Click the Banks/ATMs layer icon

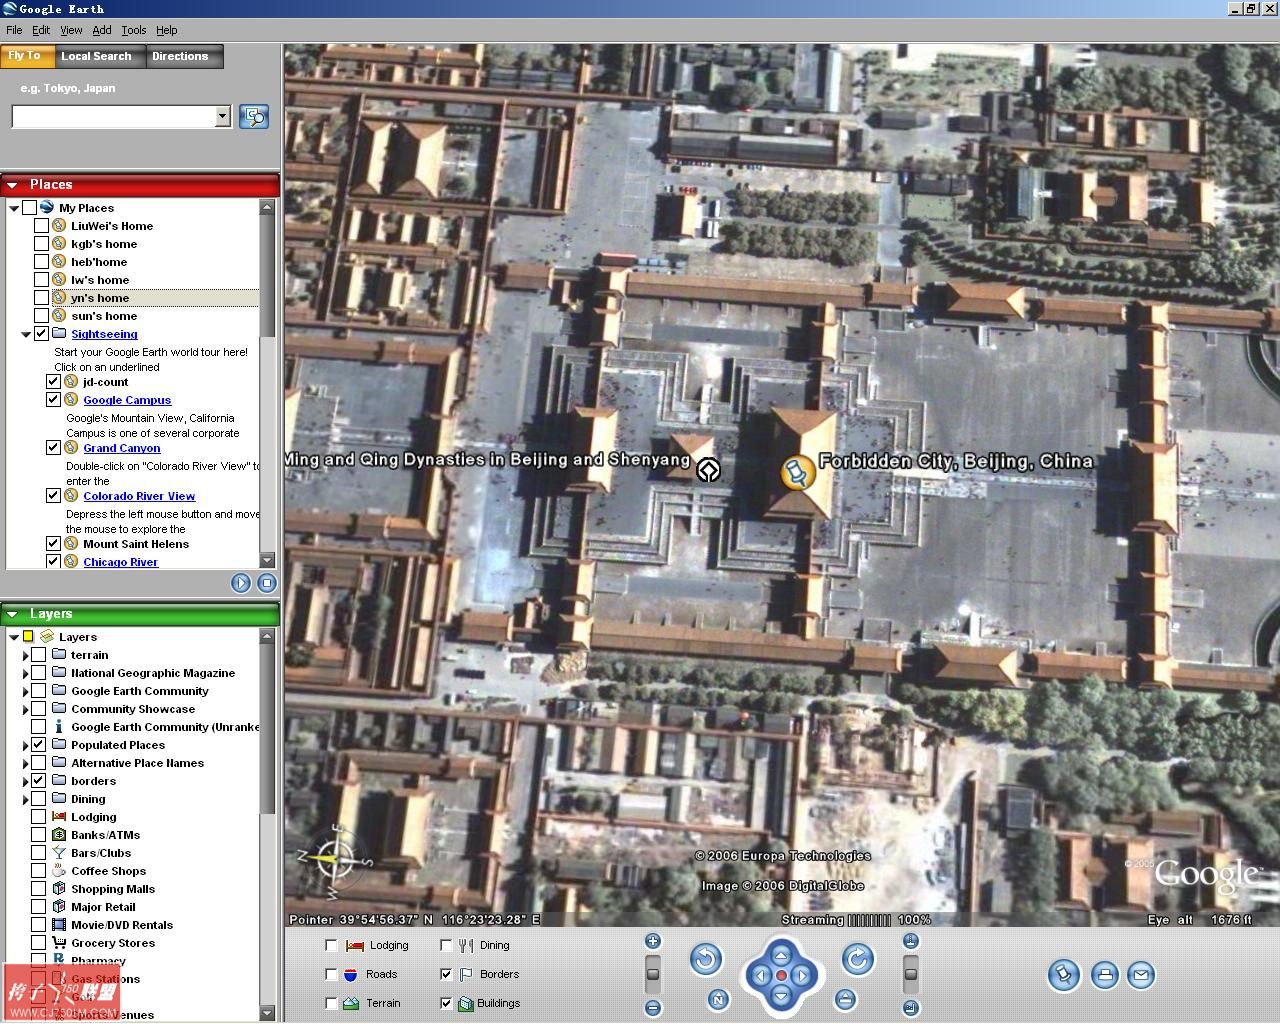pyautogui.click(x=59, y=835)
